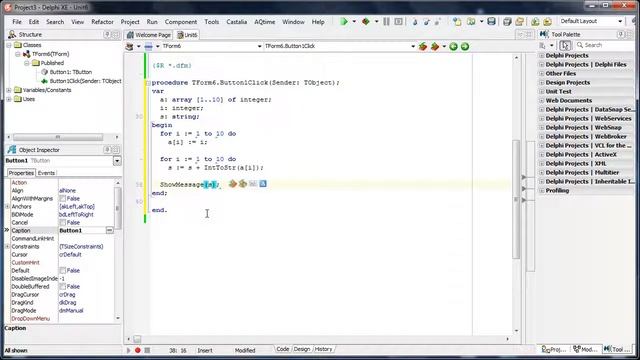
Task: Open the Component menu
Action: point(181,22)
